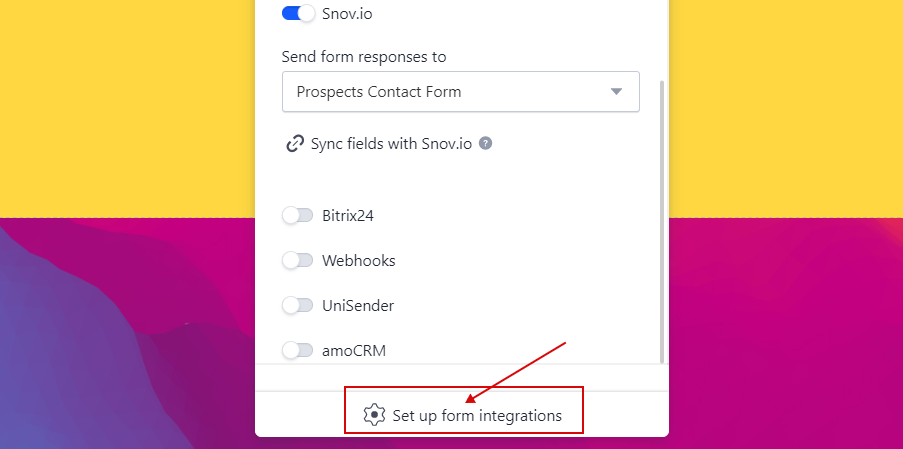
Task: Disable the Snov.io integration toggle
Action: click(298, 13)
